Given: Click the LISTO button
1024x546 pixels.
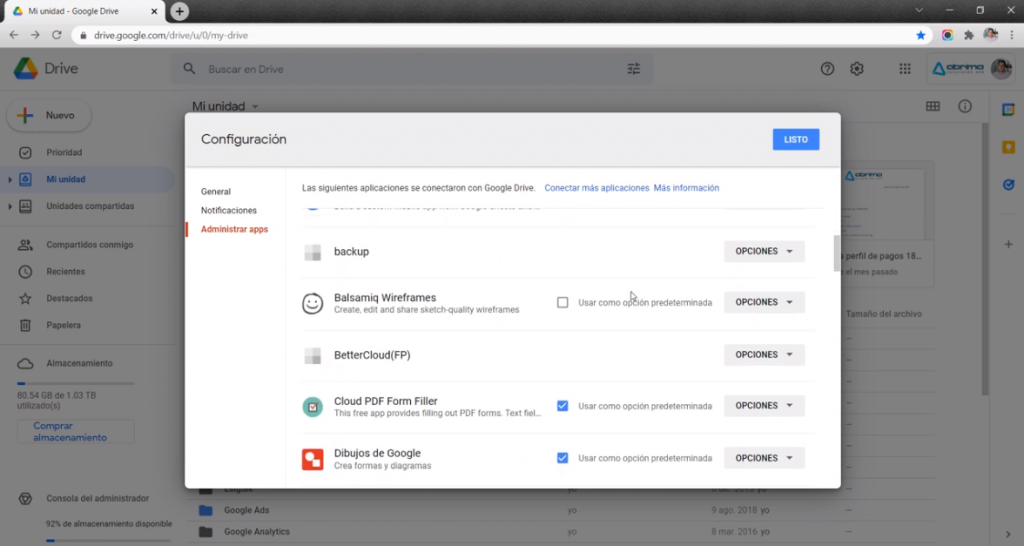Looking at the screenshot, I should click(x=795, y=139).
